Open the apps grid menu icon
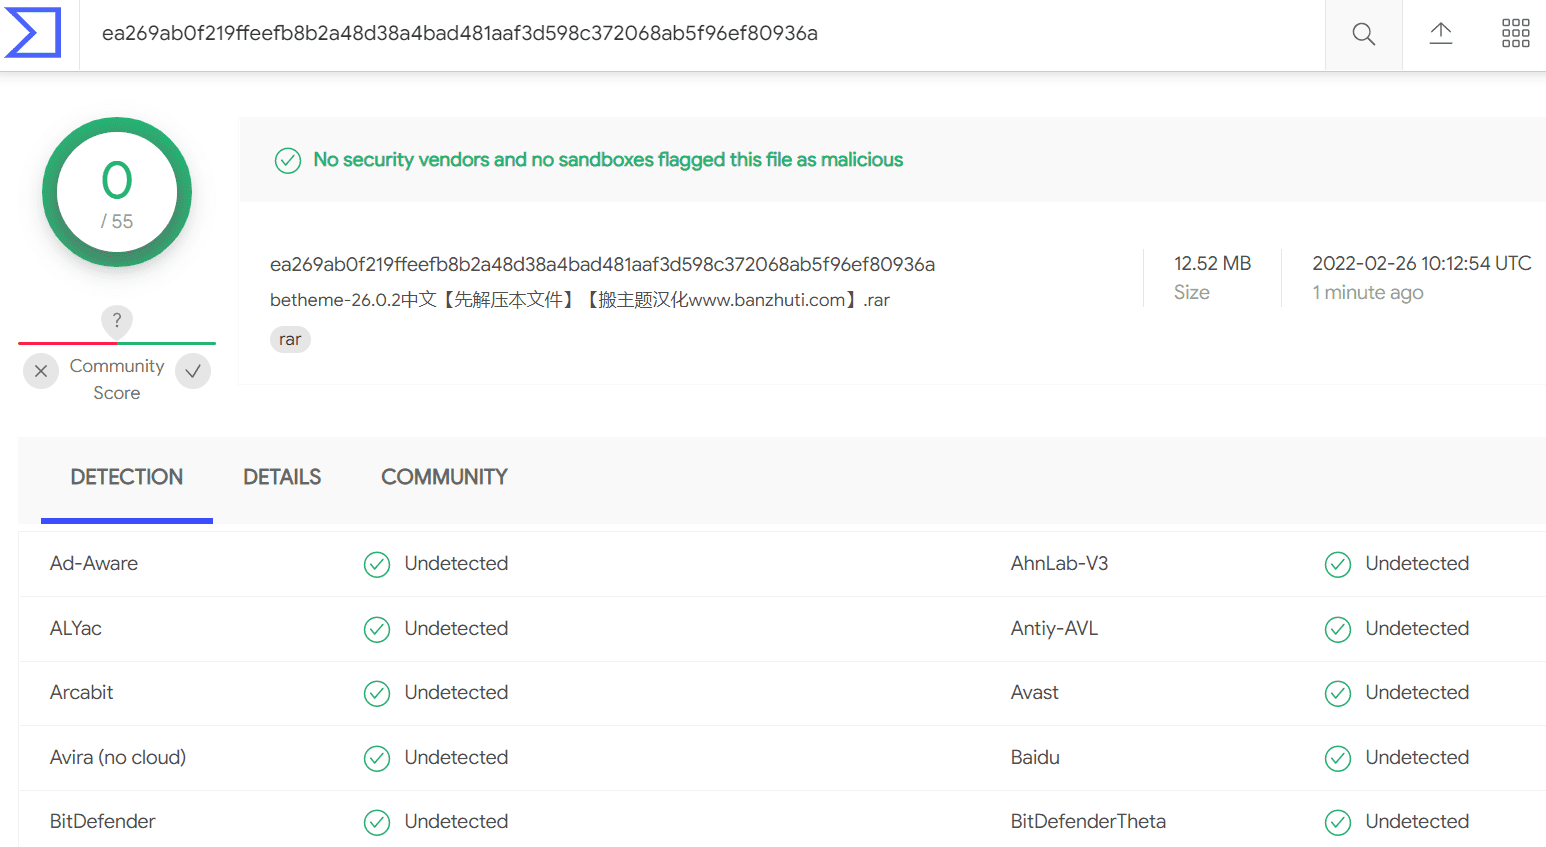1546x847 pixels. 1516,34
